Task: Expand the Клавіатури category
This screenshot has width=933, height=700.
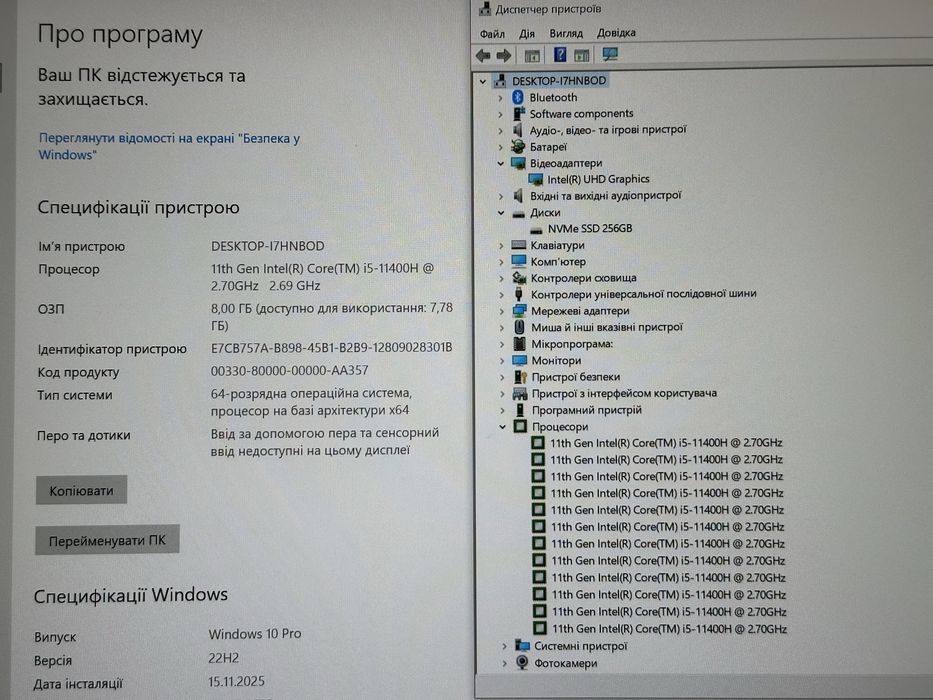Action: 501,245
